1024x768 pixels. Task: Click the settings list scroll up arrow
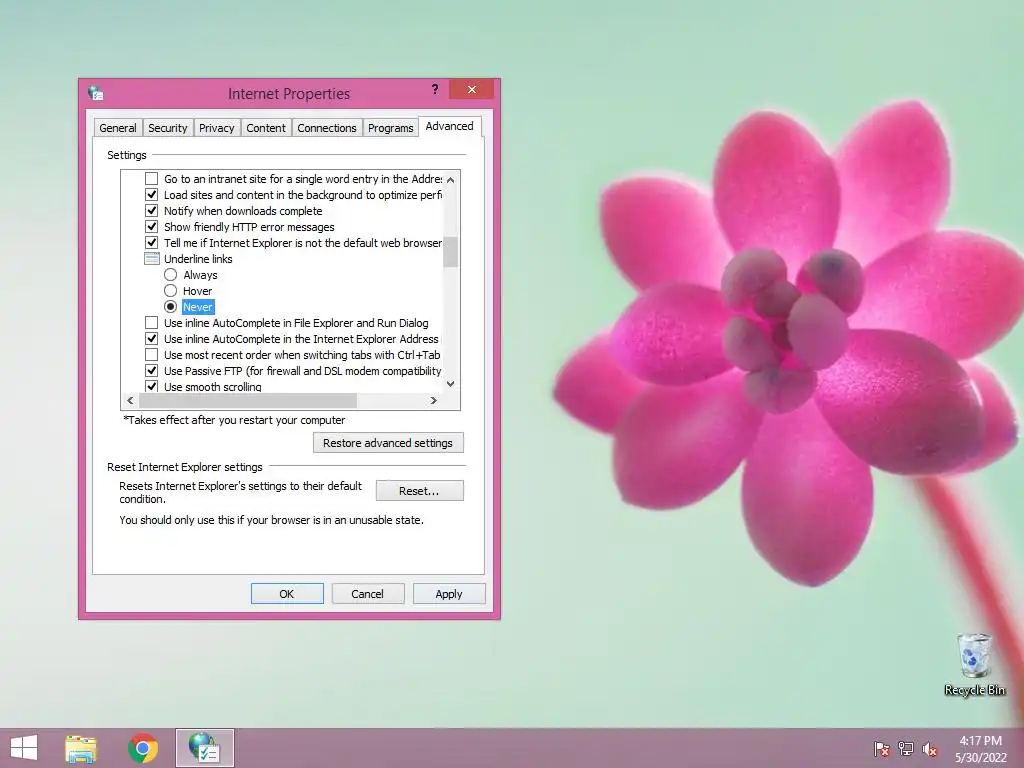pos(451,179)
